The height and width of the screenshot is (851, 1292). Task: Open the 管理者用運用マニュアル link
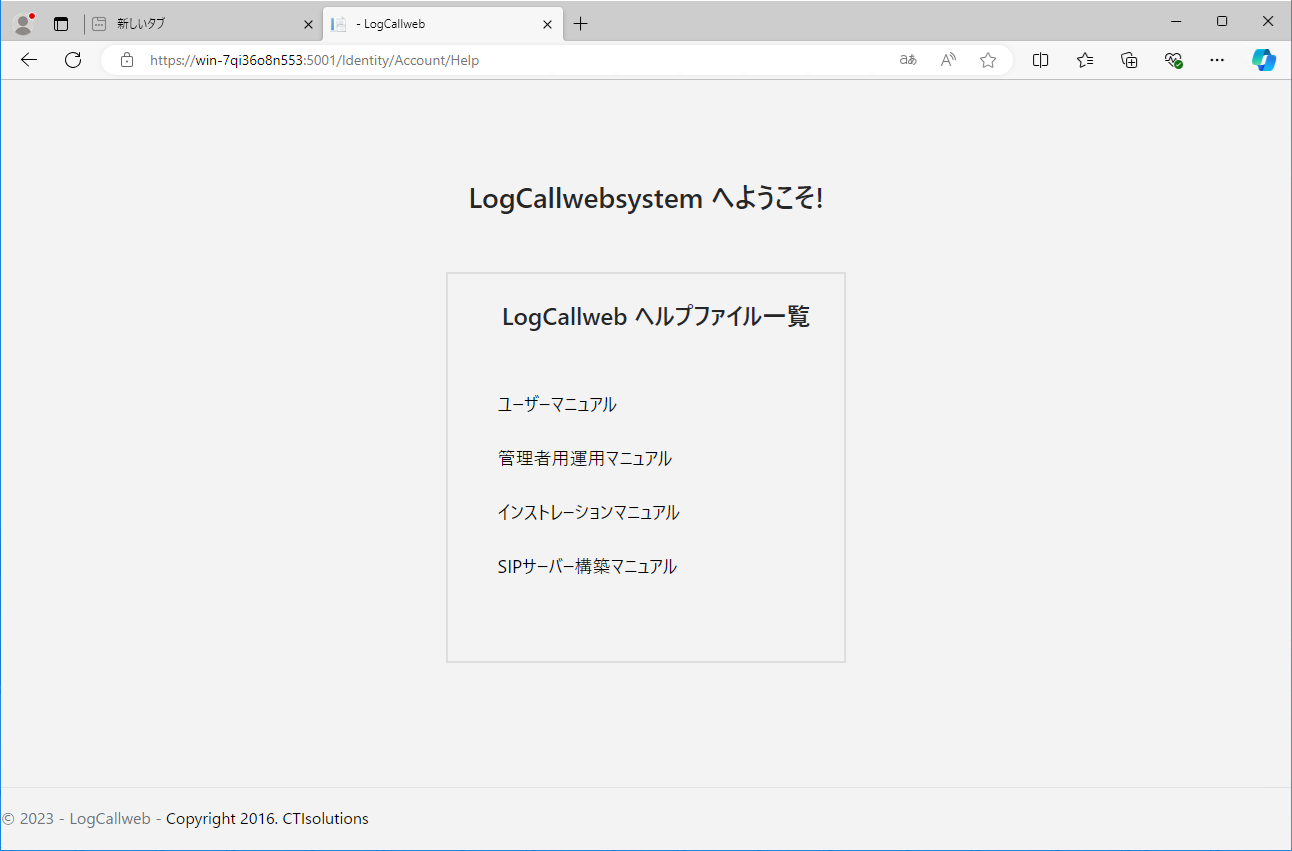tap(585, 459)
